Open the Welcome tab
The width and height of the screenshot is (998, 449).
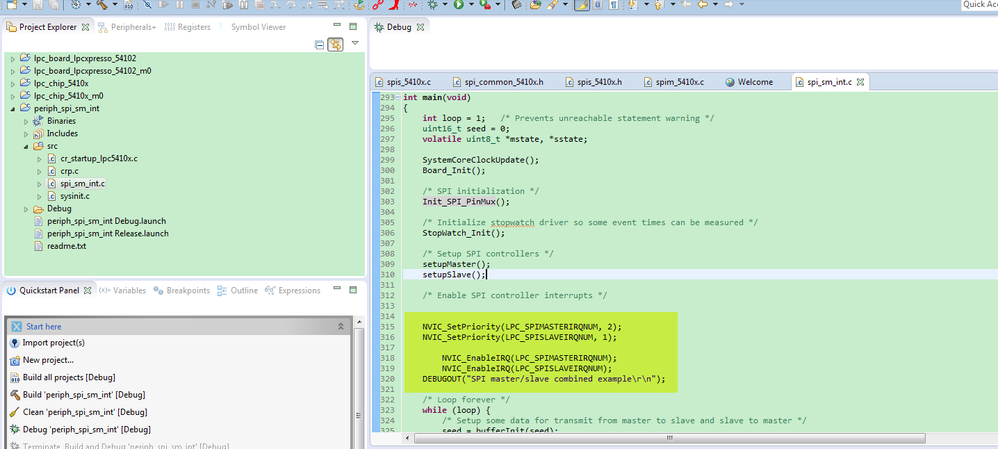point(749,82)
